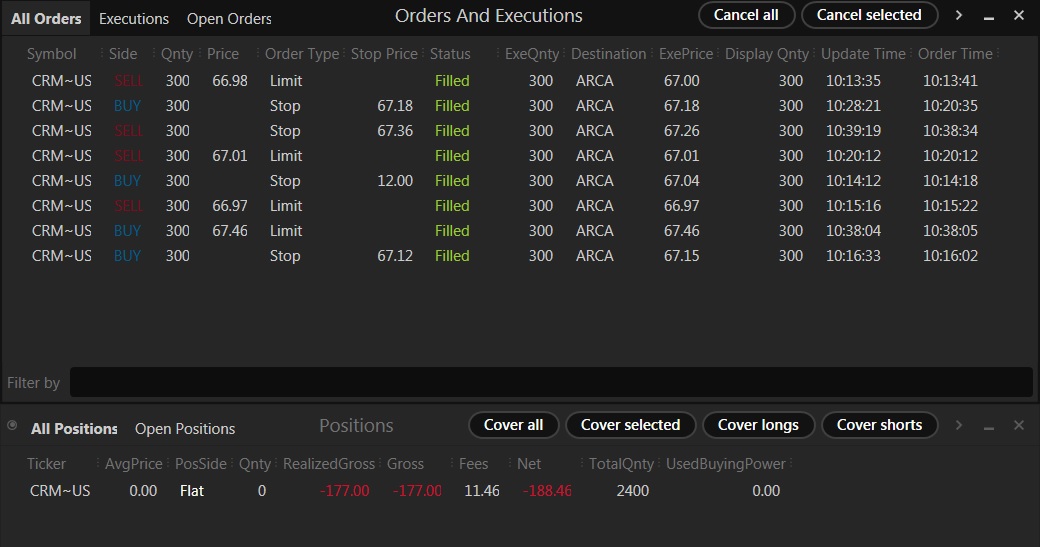1040x547 pixels.
Task: Select the CRM~US row in Positions table
Action: tap(405, 491)
